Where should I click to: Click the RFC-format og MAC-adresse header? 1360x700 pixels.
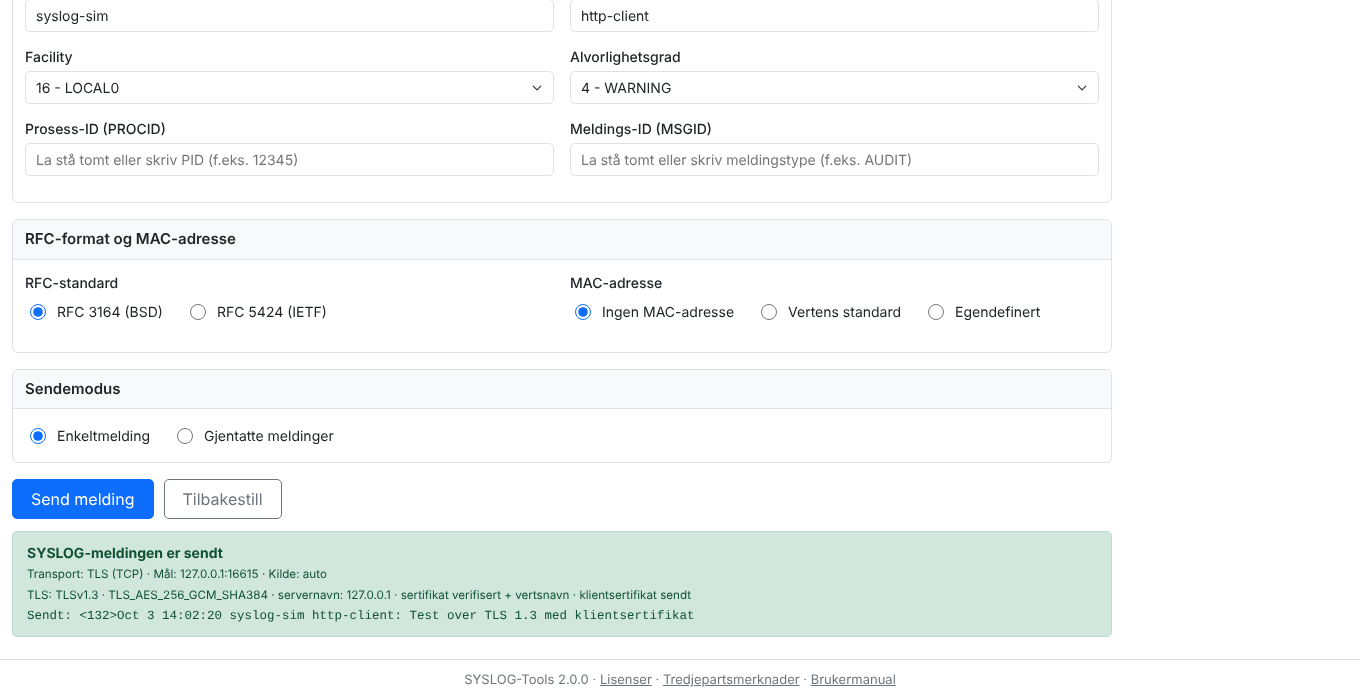562,240
